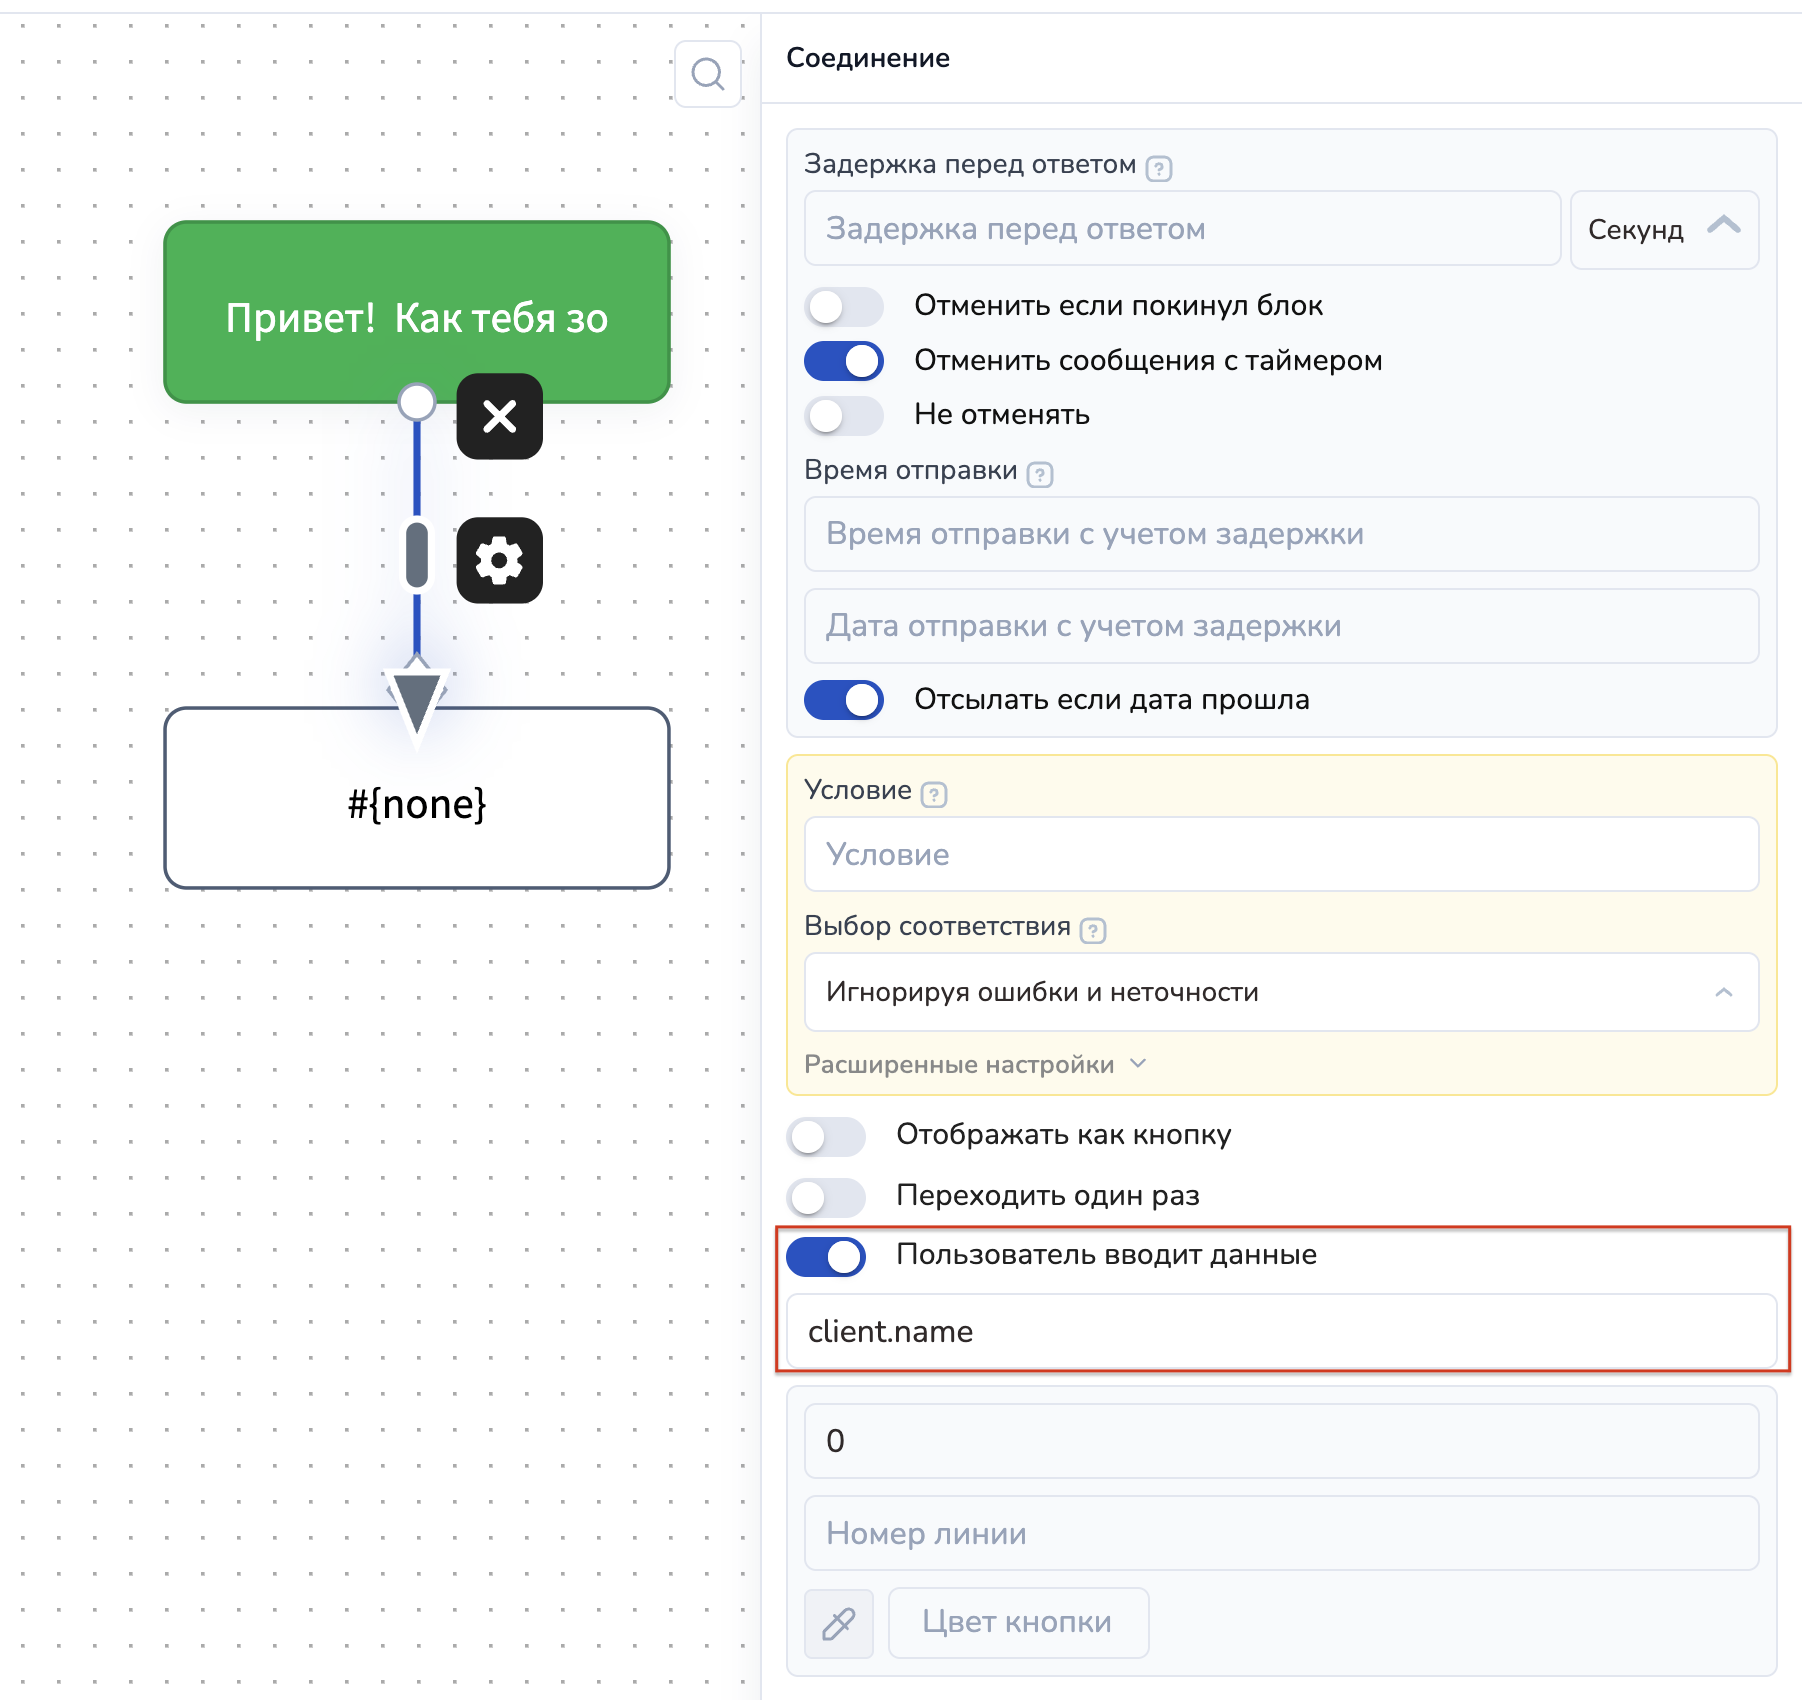The height and width of the screenshot is (1700, 1802).
Task: Click the canvas search magnifier icon
Action: point(707,74)
